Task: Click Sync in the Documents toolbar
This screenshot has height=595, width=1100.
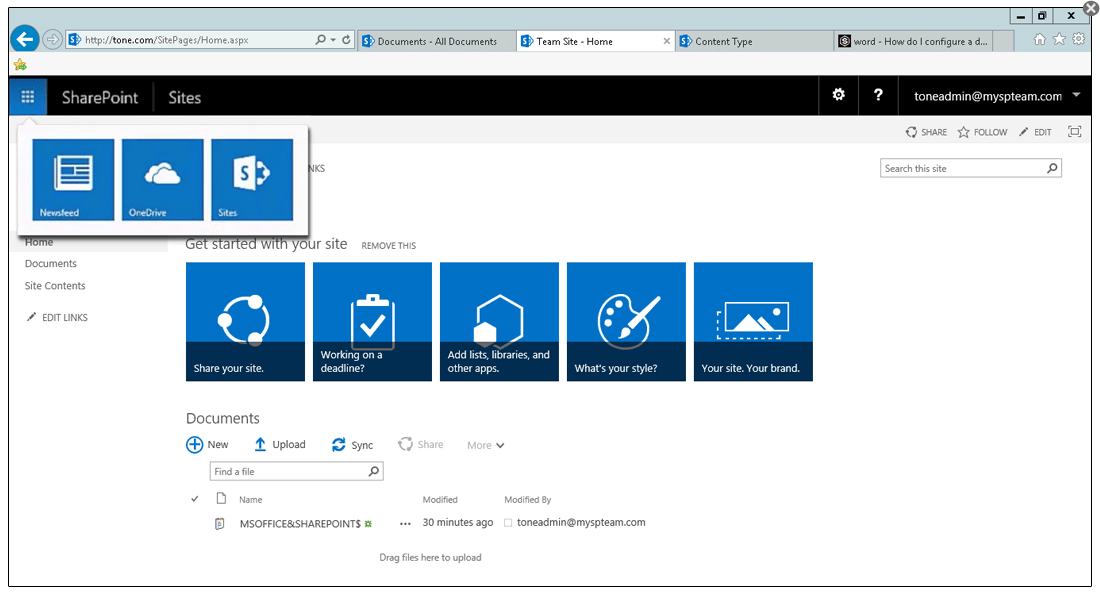Action: [352, 445]
